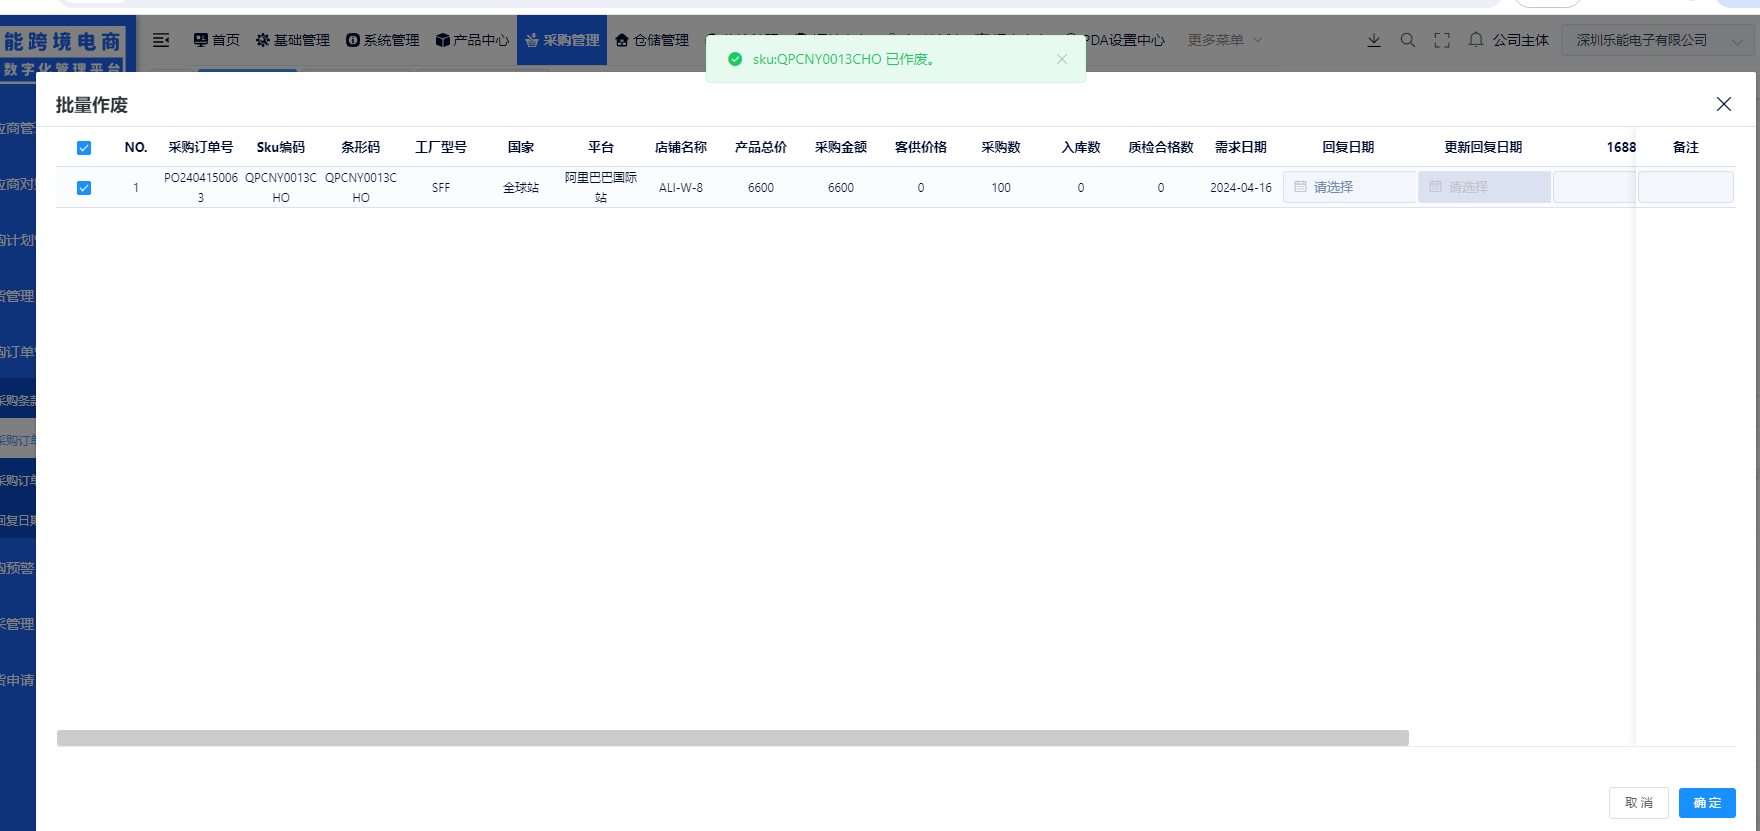1760x831 pixels.
Task: Click the 平台 column header
Action: pos(601,147)
